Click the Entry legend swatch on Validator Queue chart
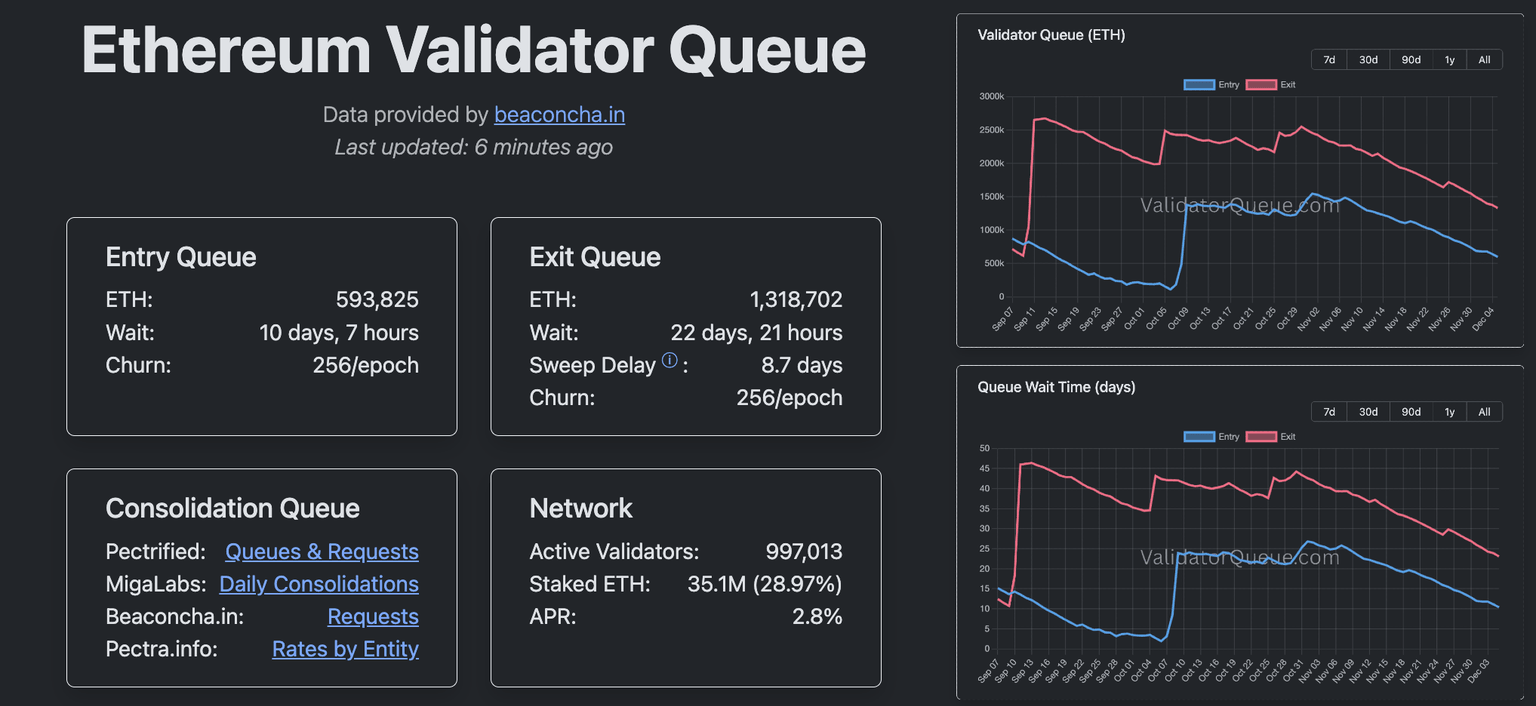1536x706 pixels. pos(1199,84)
